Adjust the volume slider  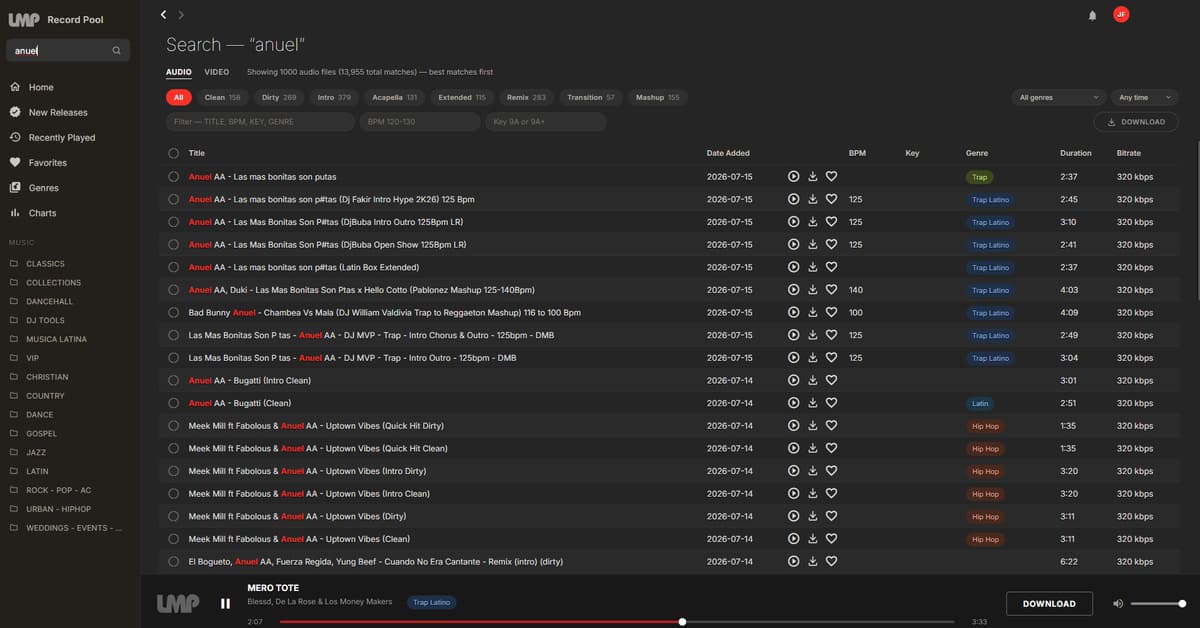[1158, 604]
